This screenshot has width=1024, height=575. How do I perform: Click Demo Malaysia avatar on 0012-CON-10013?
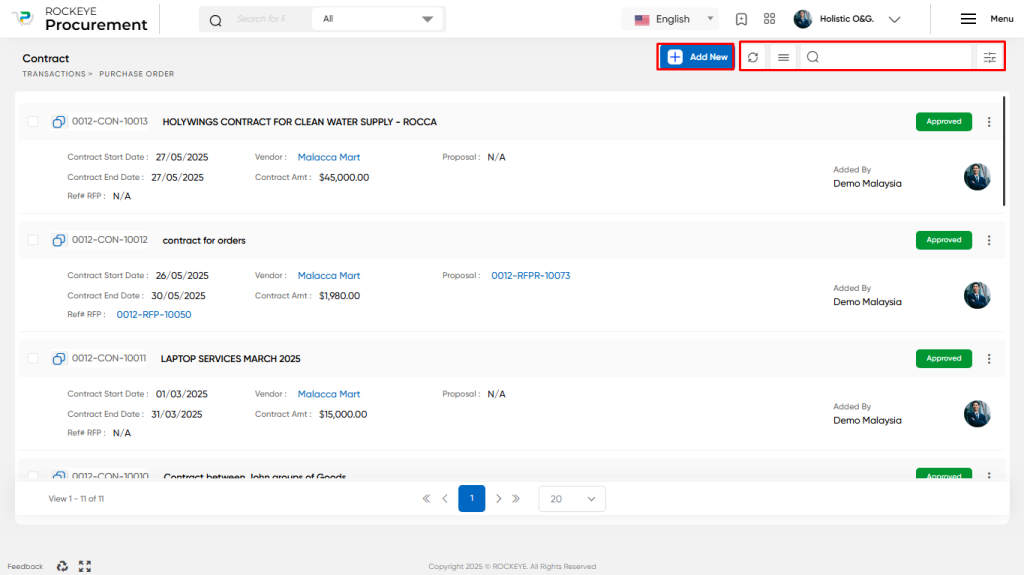977,177
